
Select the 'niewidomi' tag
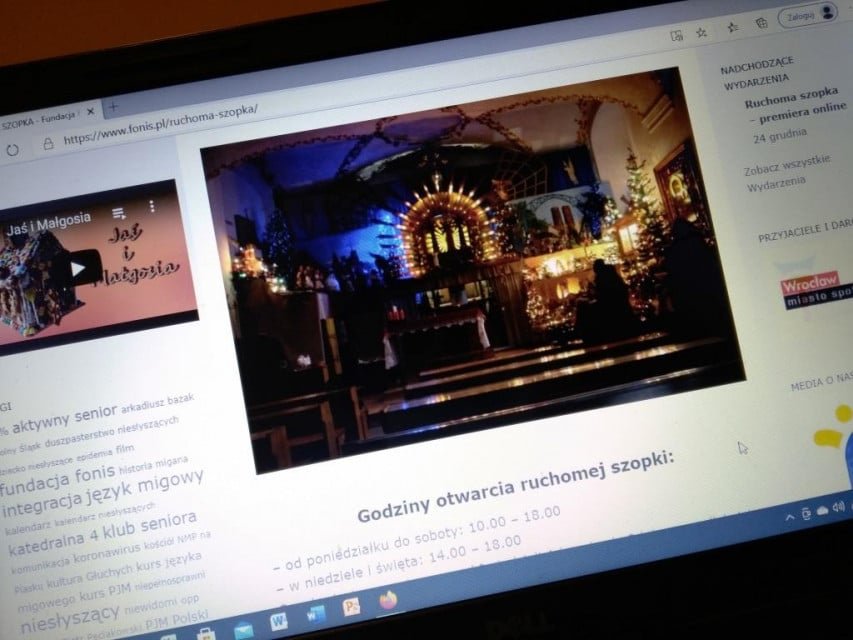[x=151, y=605]
